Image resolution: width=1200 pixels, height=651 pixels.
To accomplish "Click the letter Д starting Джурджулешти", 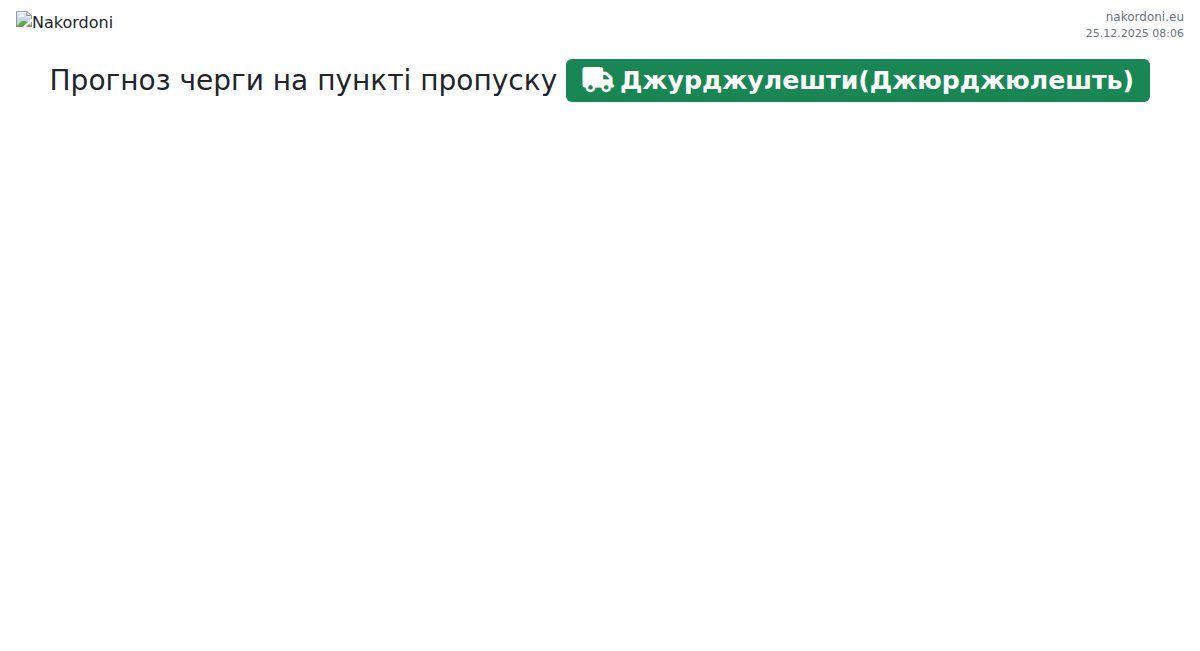I will [632, 80].
